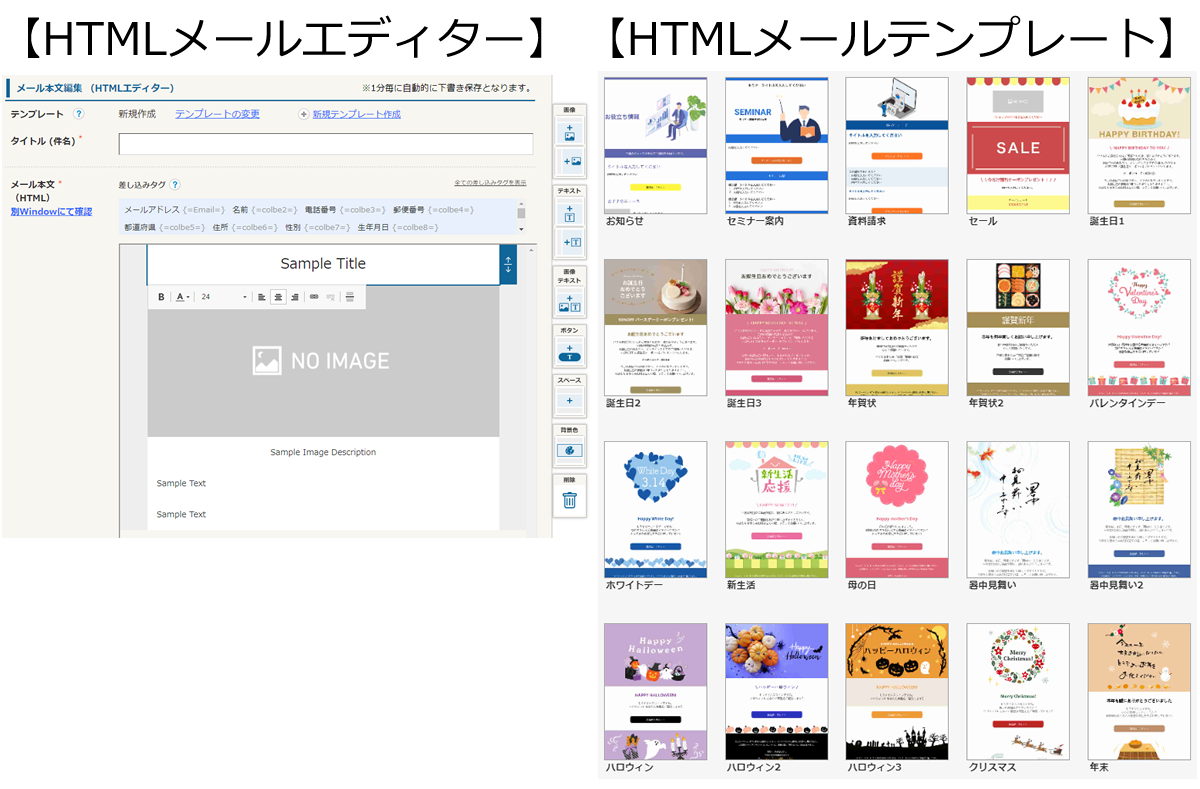Select the 年賀状 template thumbnail
This screenshot has width=1200, height=789.
tap(897, 328)
